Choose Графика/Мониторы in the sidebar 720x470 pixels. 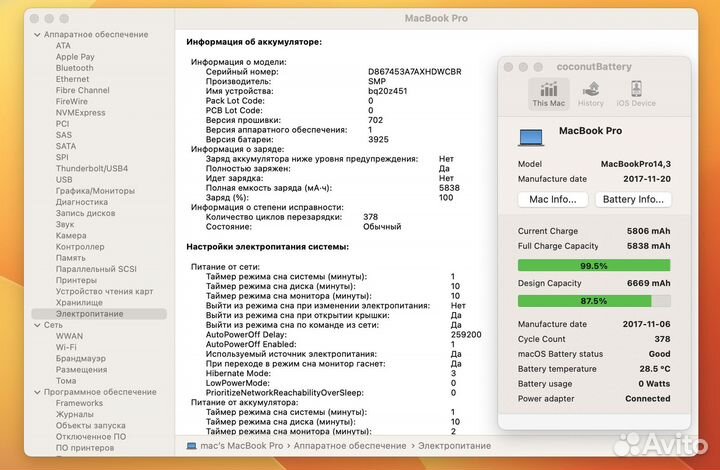click(95, 190)
